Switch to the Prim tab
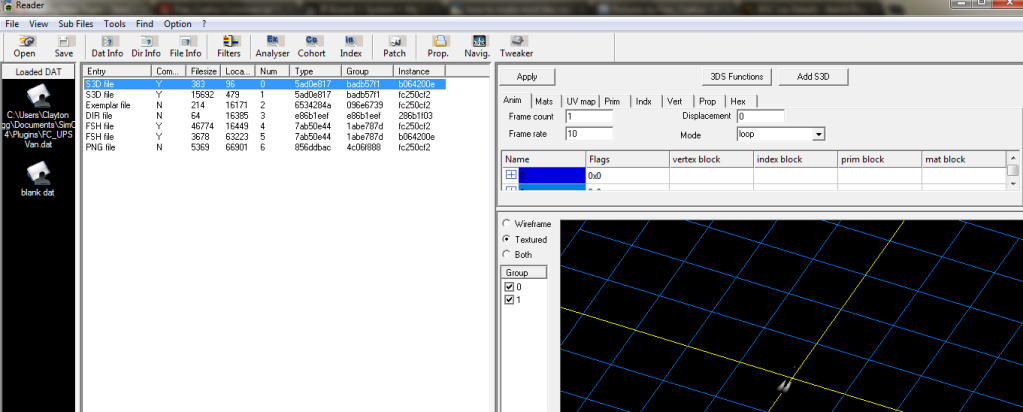 tap(612, 102)
